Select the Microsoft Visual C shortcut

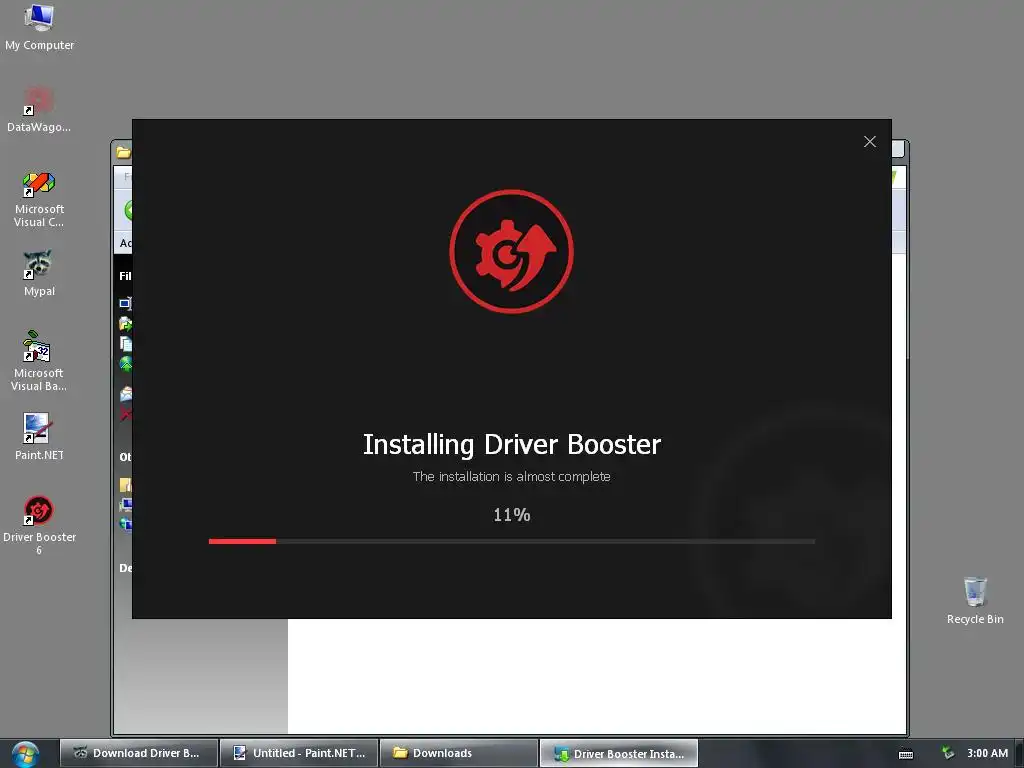pyautogui.click(x=39, y=199)
